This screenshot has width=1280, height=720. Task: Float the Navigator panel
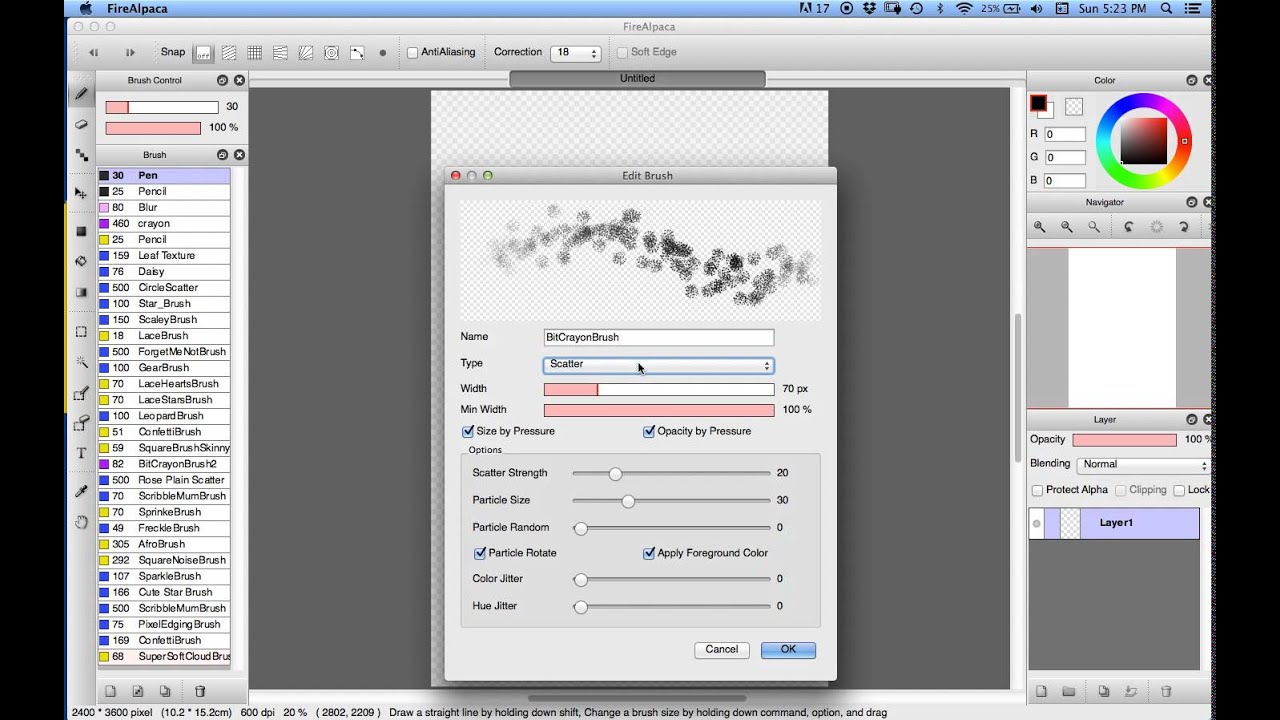coord(1192,202)
